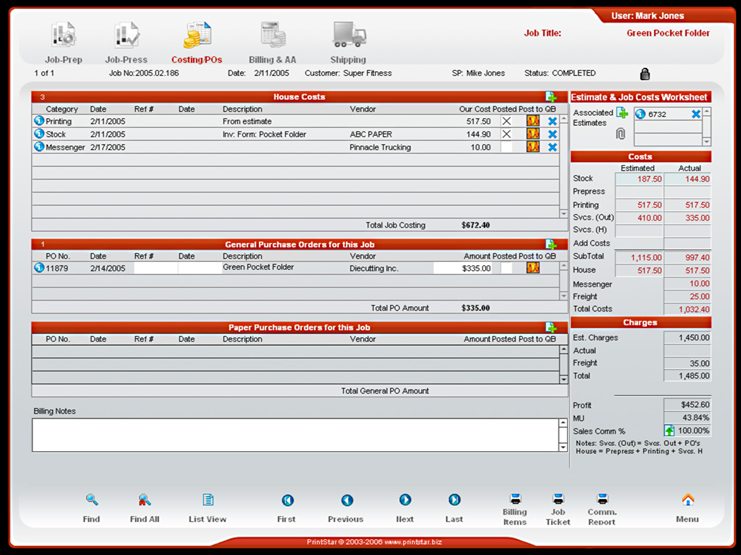Viewport: 741px width, 555px height.
Task: Open details for the Stock cost row
Action: click(x=39, y=134)
